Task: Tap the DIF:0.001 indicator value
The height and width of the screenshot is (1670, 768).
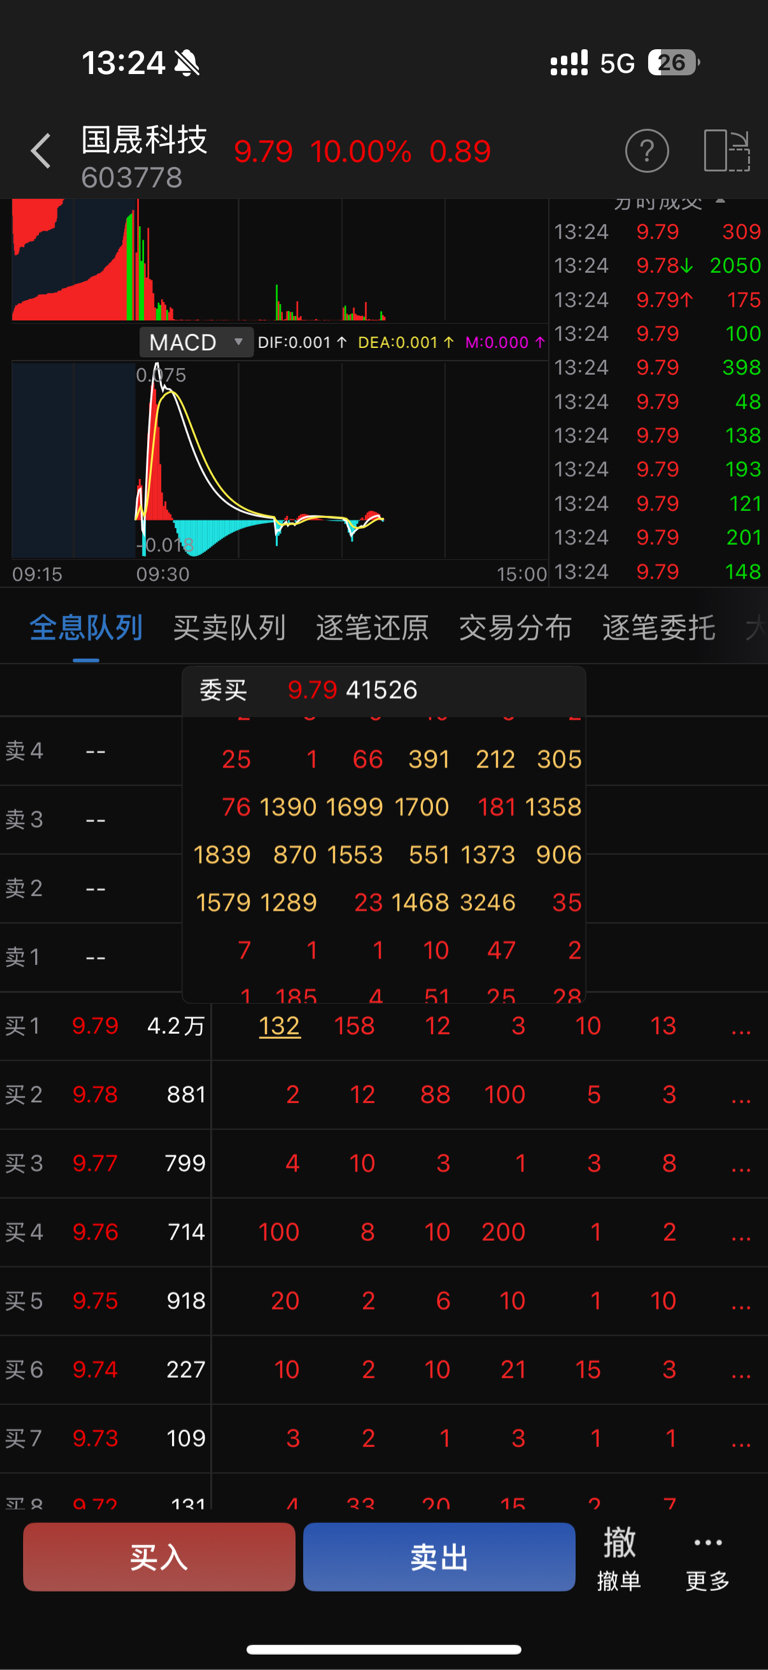Action: [x=303, y=342]
